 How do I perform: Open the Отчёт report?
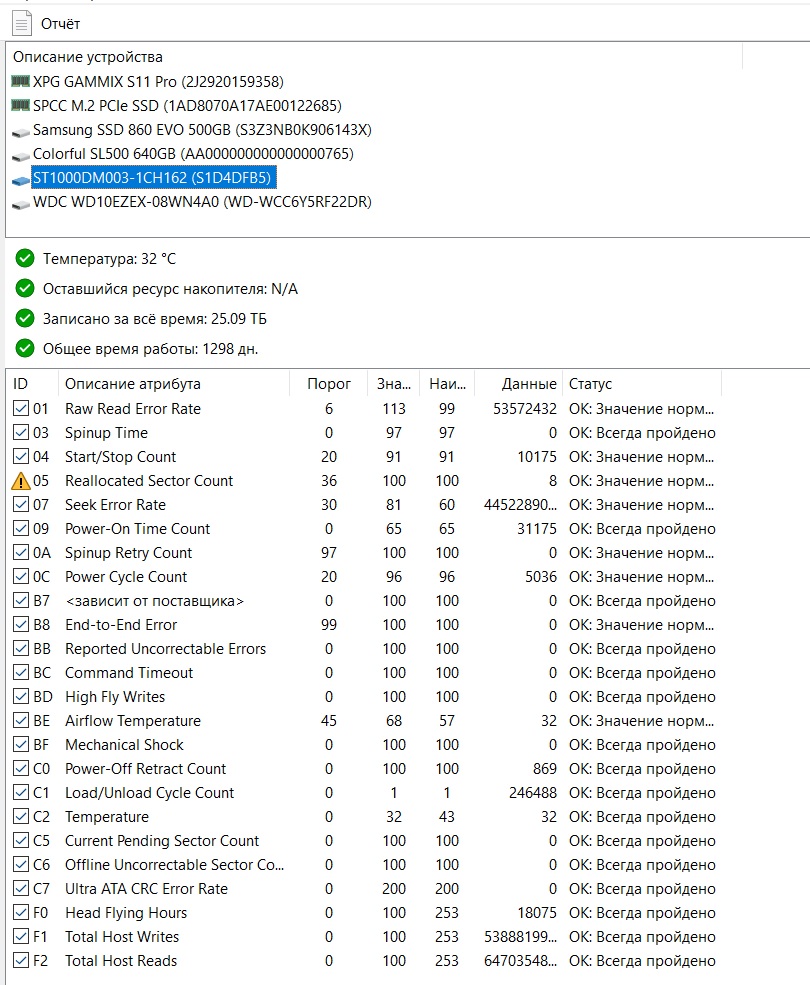coord(60,23)
